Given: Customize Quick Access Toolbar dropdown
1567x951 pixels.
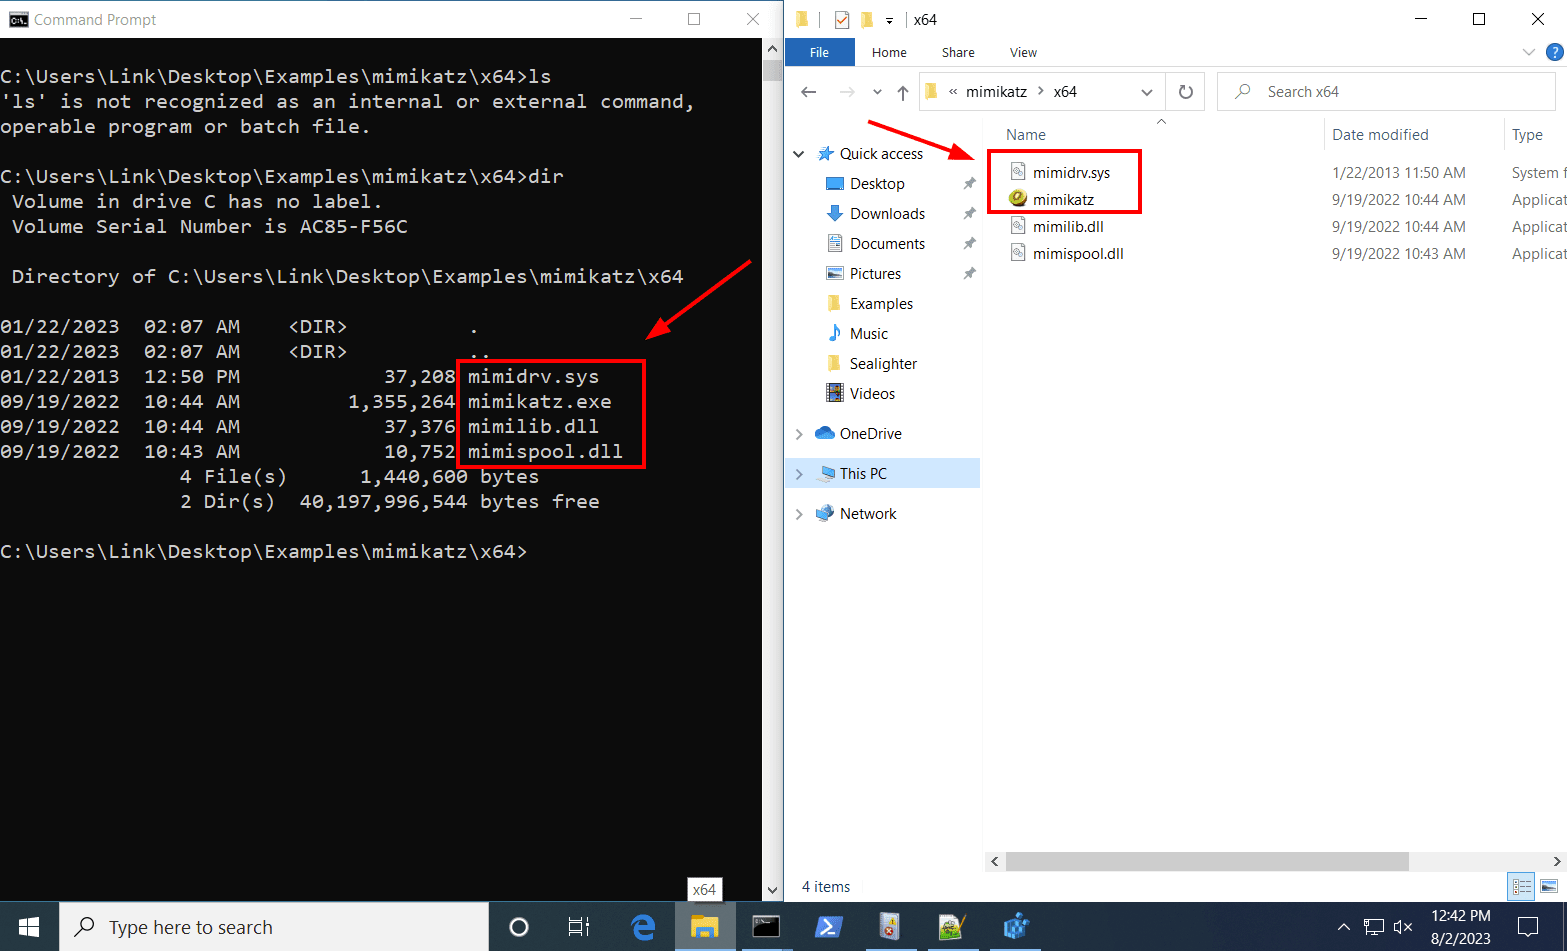Looking at the screenshot, I should click(x=889, y=20).
